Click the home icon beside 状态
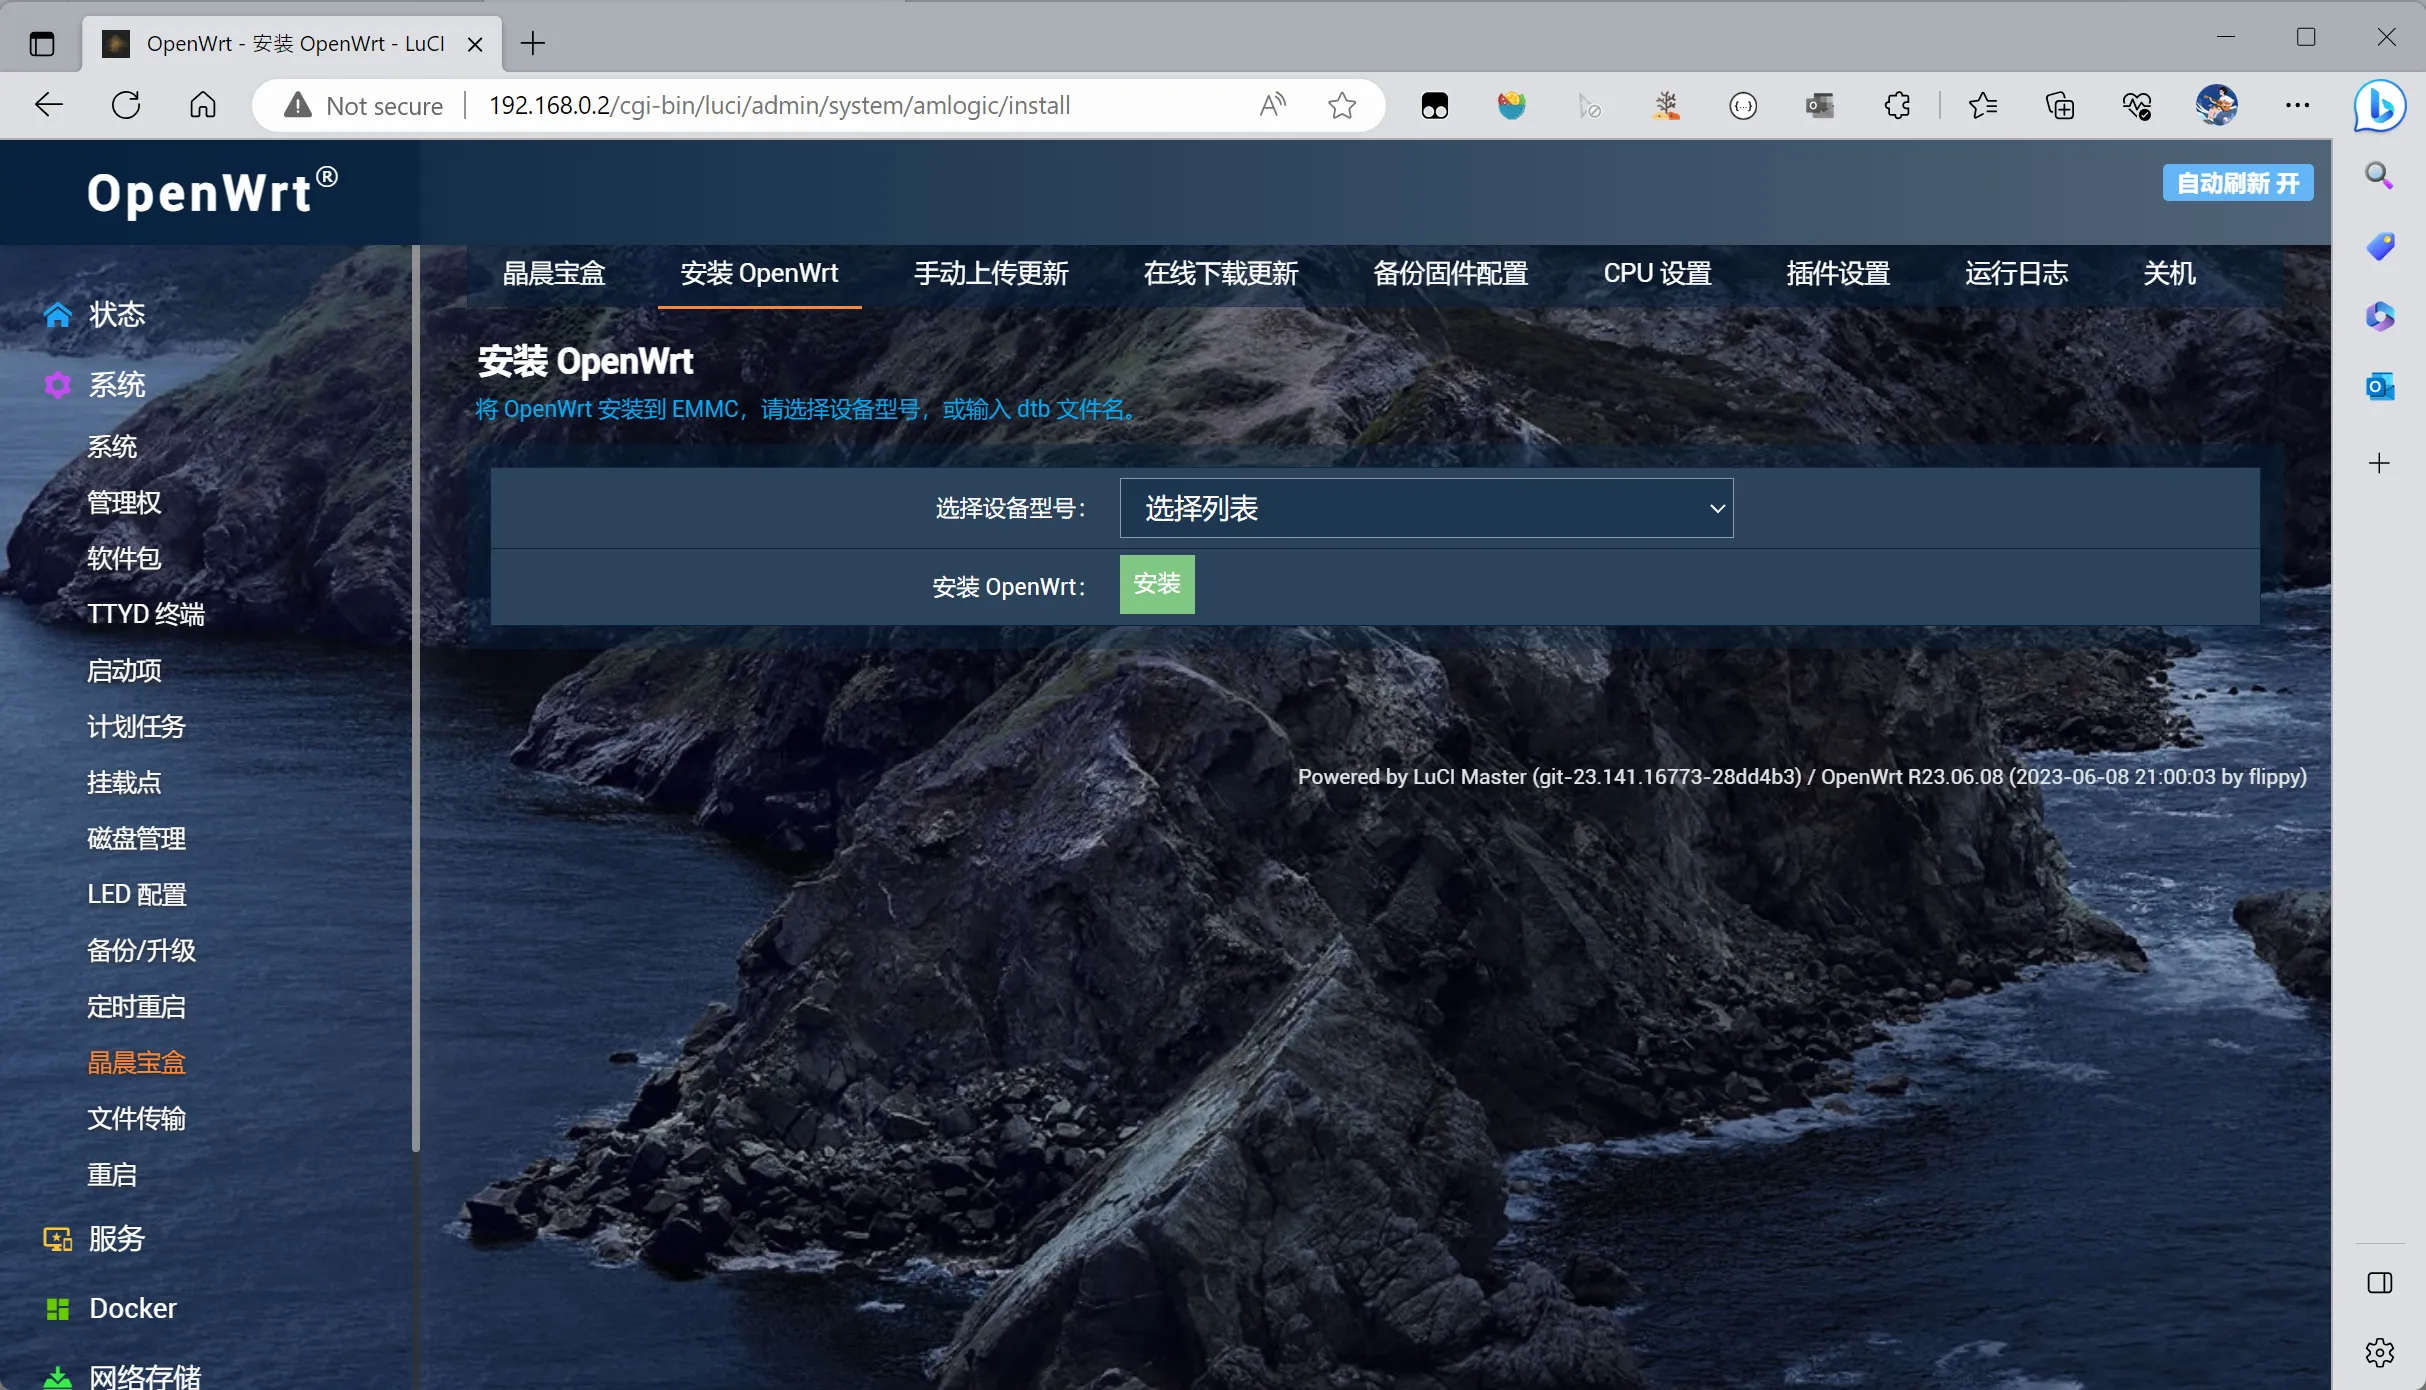Screen dimensions: 2426x1390 (58, 315)
